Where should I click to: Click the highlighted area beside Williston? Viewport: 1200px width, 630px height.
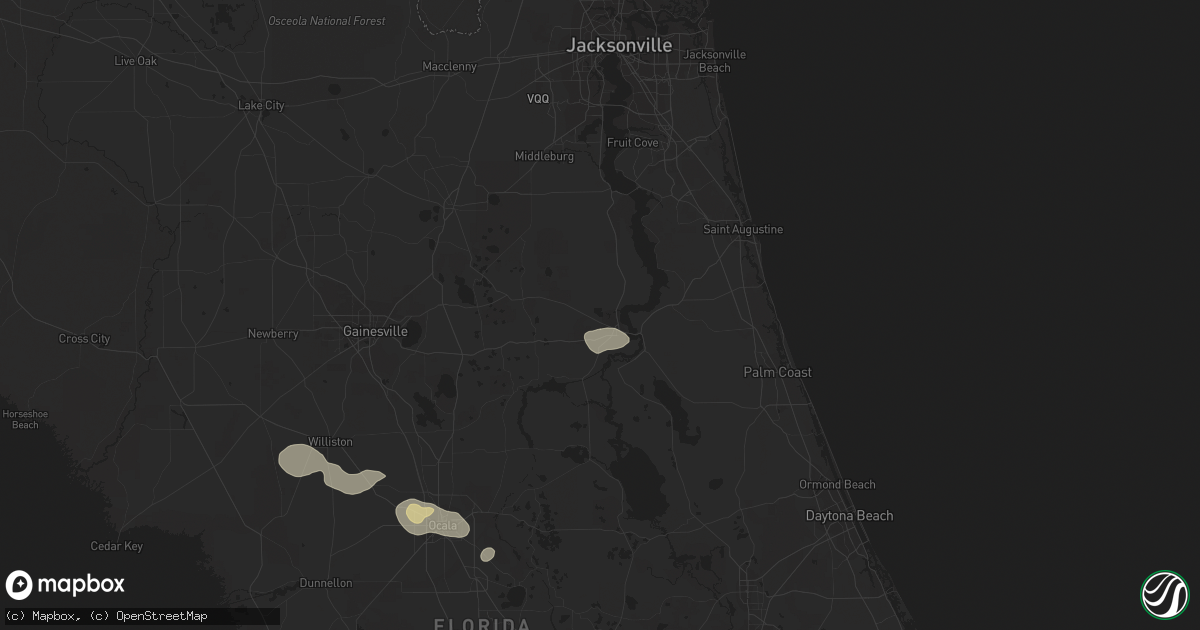click(330, 471)
